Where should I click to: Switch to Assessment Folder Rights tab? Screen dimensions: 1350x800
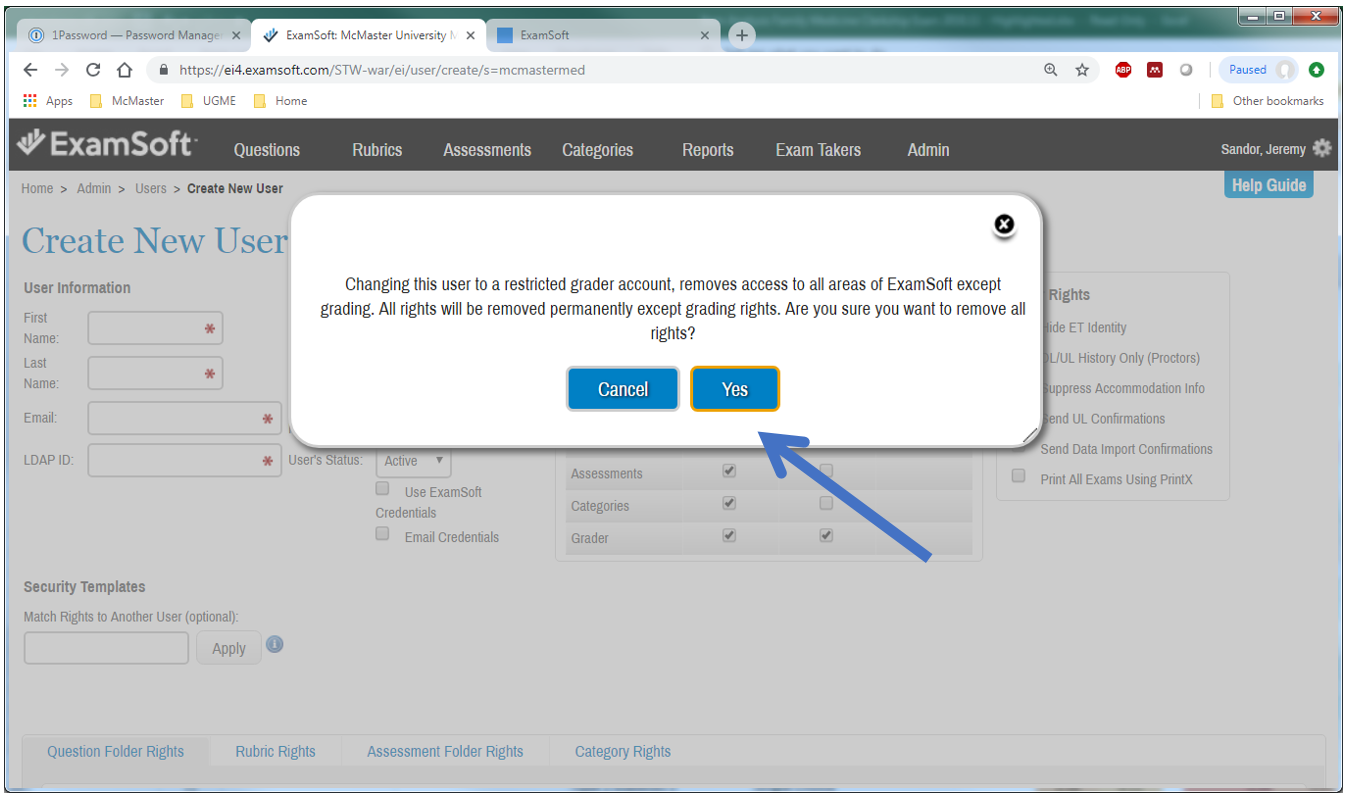click(x=445, y=752)
